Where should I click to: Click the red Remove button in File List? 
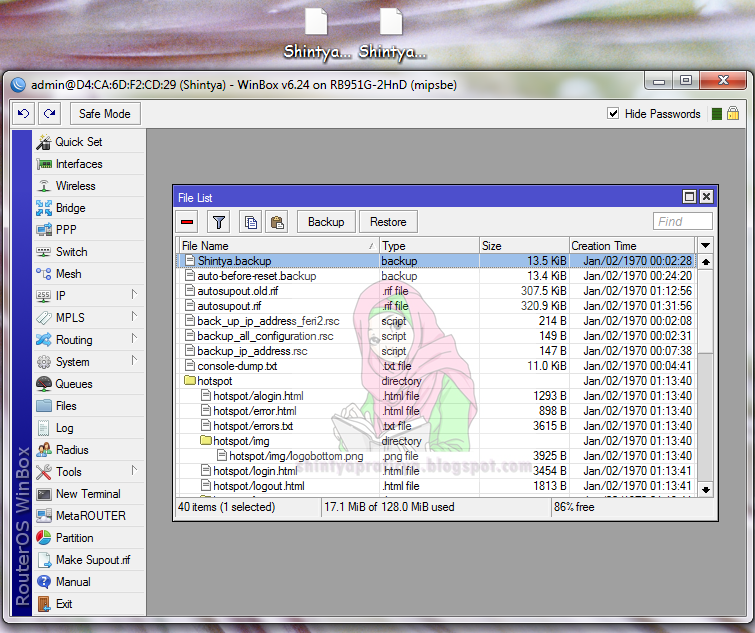(x=187, y=222)
